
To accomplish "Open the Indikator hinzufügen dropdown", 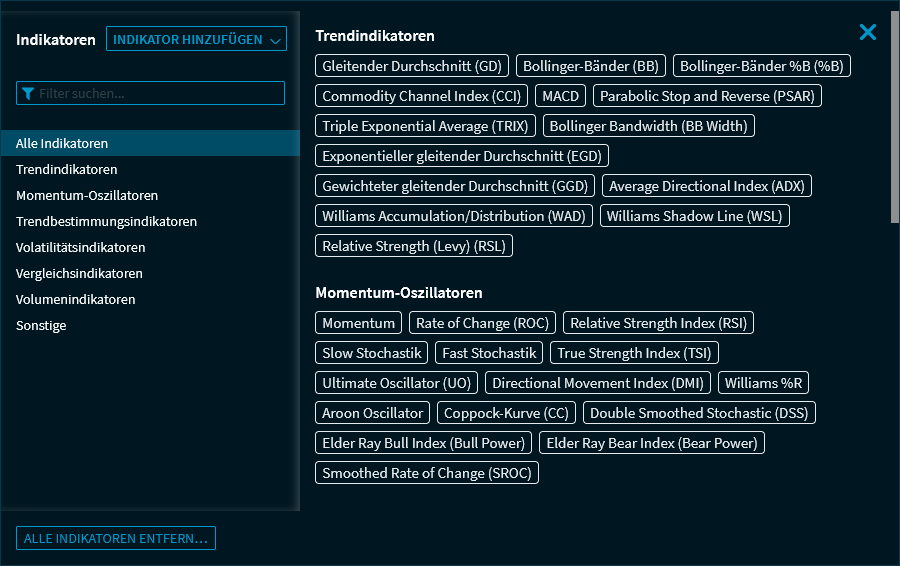I will [x=196, y=39].
